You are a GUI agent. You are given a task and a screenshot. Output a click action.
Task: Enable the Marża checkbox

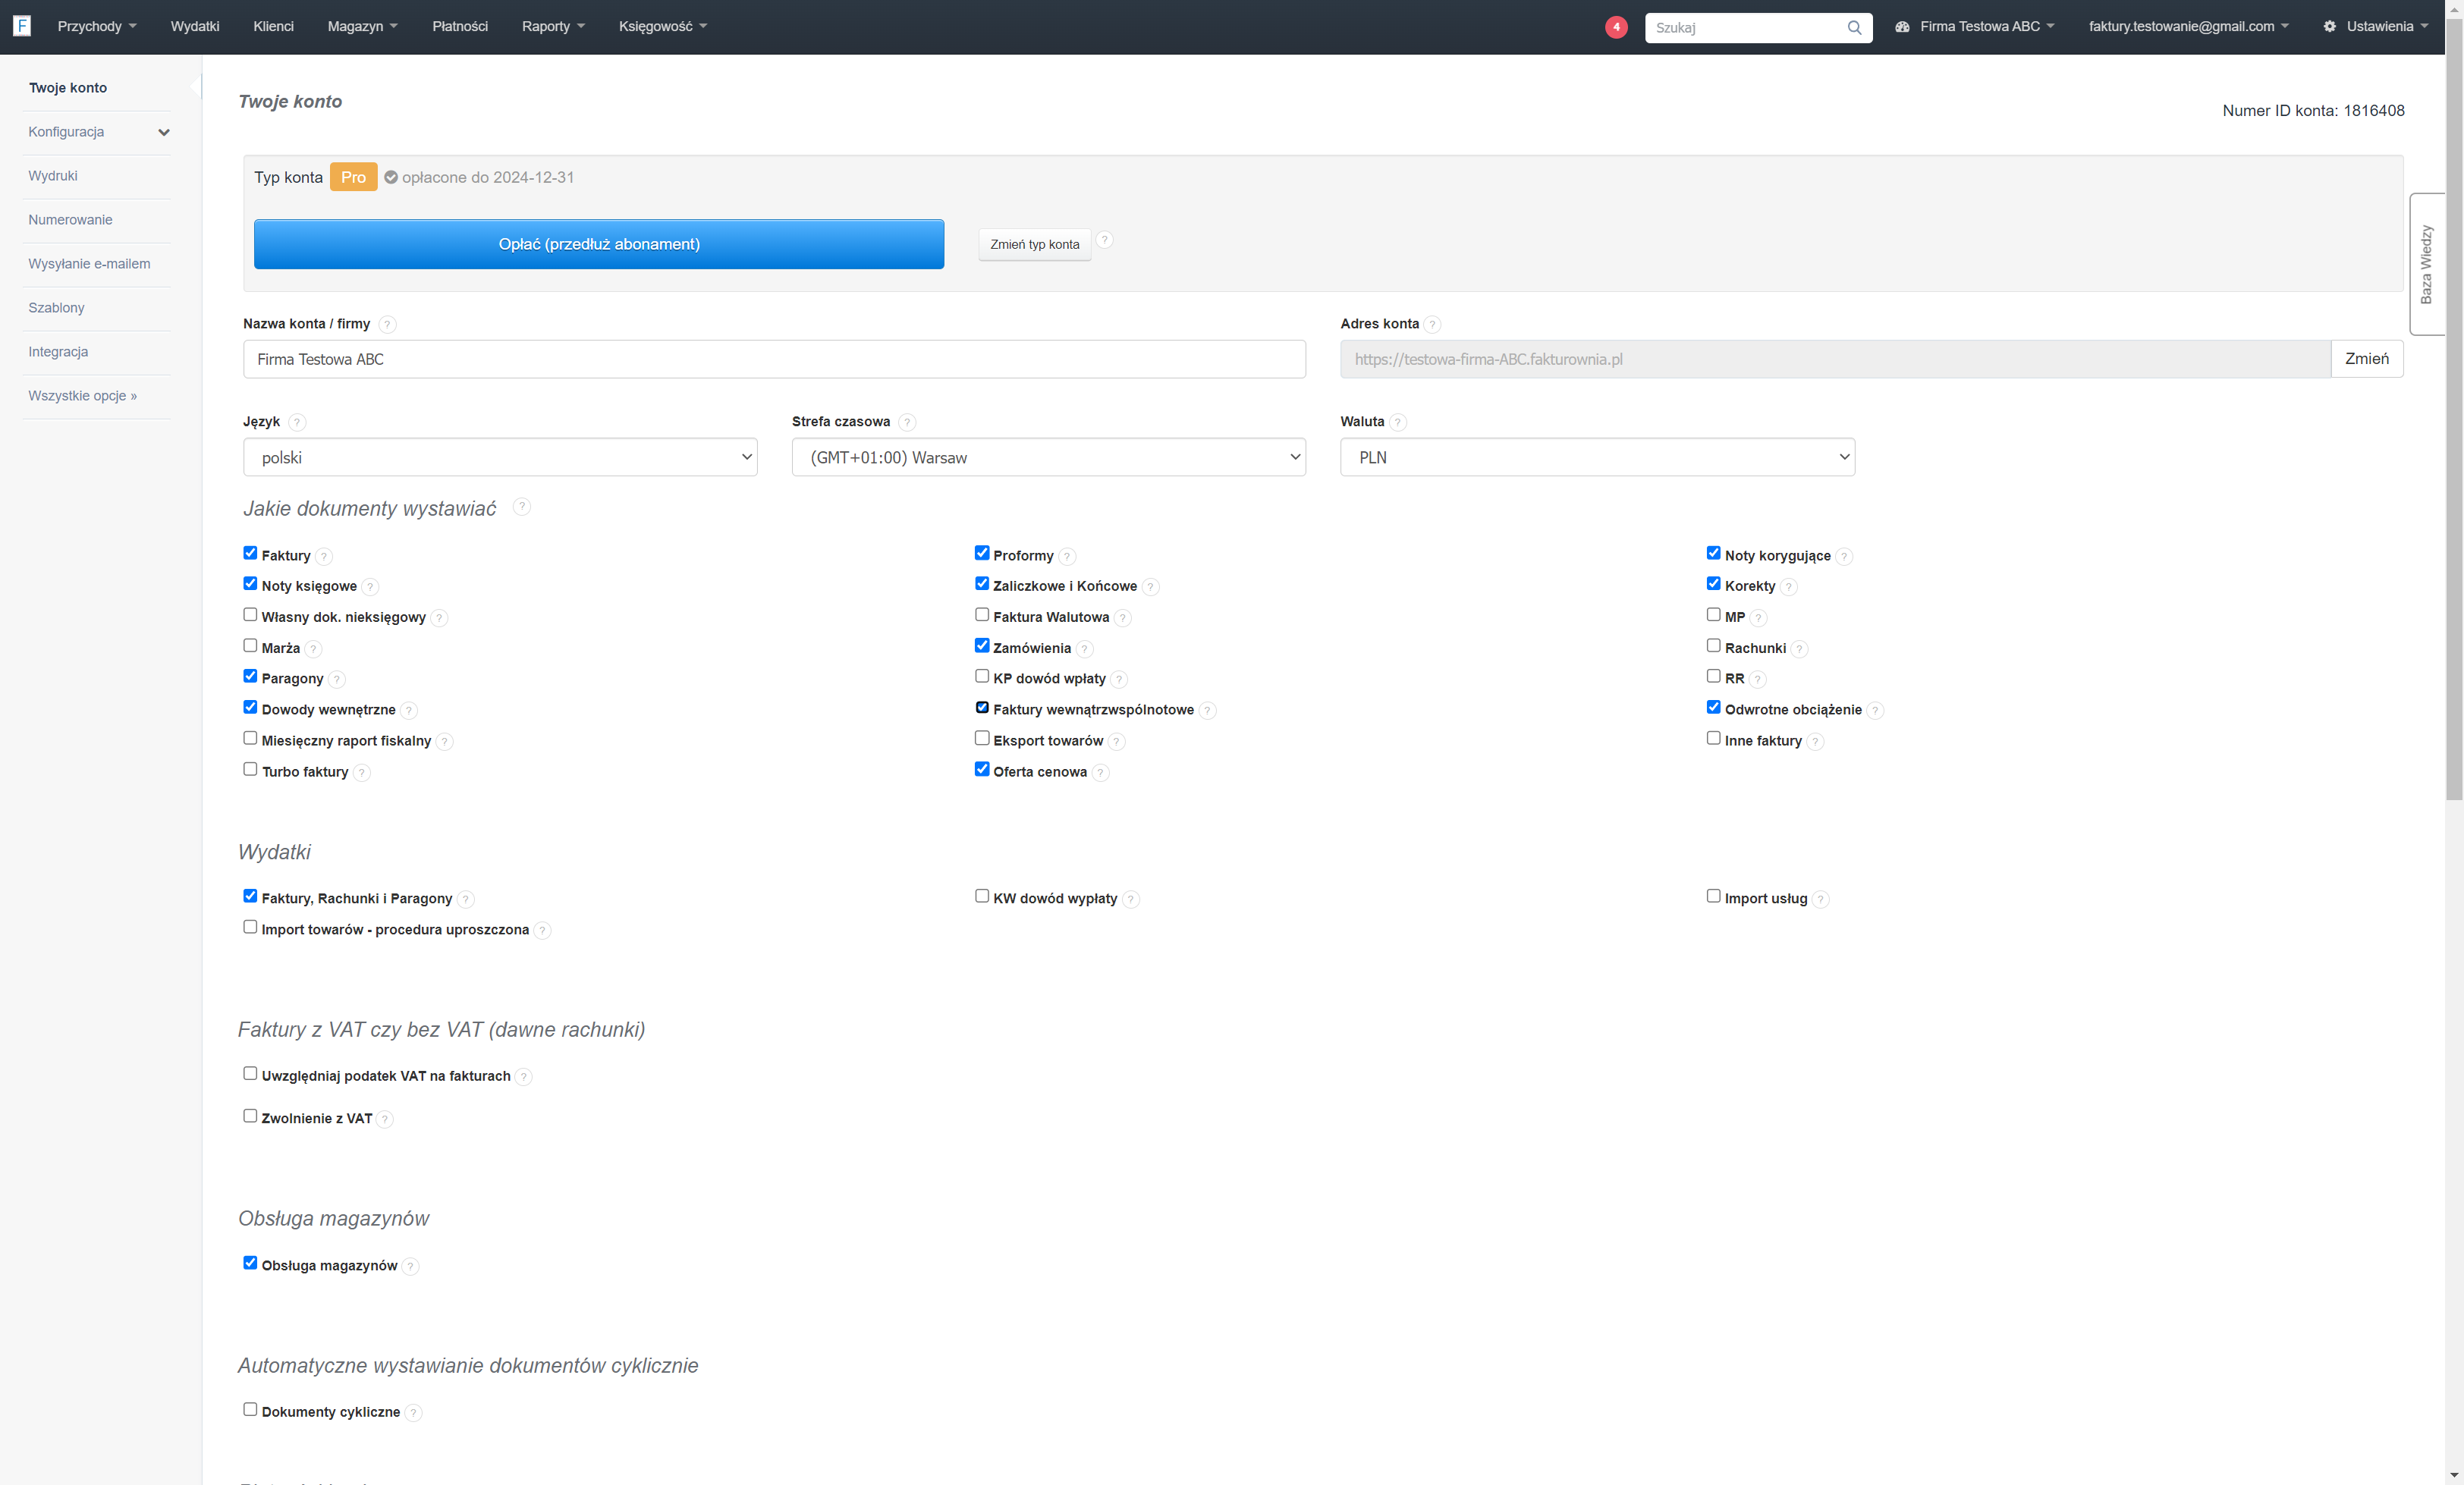pyautogui.click(x=250, y=646)
